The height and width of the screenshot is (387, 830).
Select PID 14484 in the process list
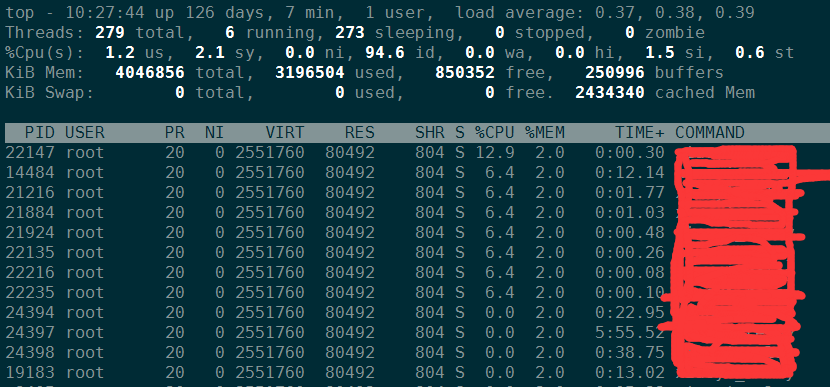30,173
